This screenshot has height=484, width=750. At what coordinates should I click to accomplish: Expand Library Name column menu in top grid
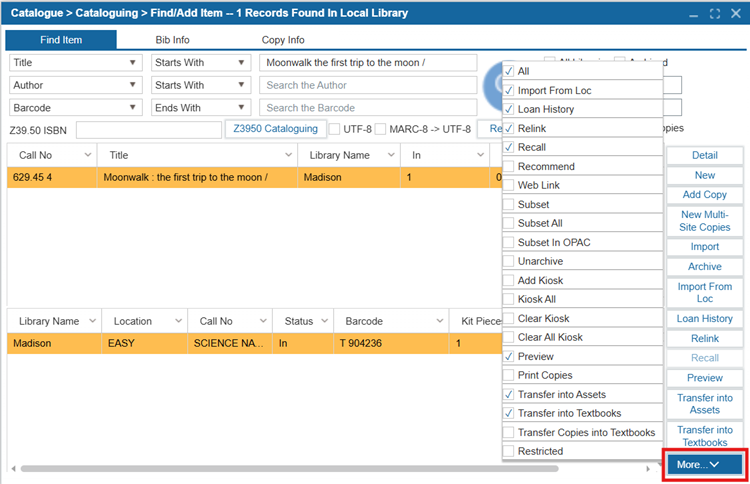click(391, 155)
